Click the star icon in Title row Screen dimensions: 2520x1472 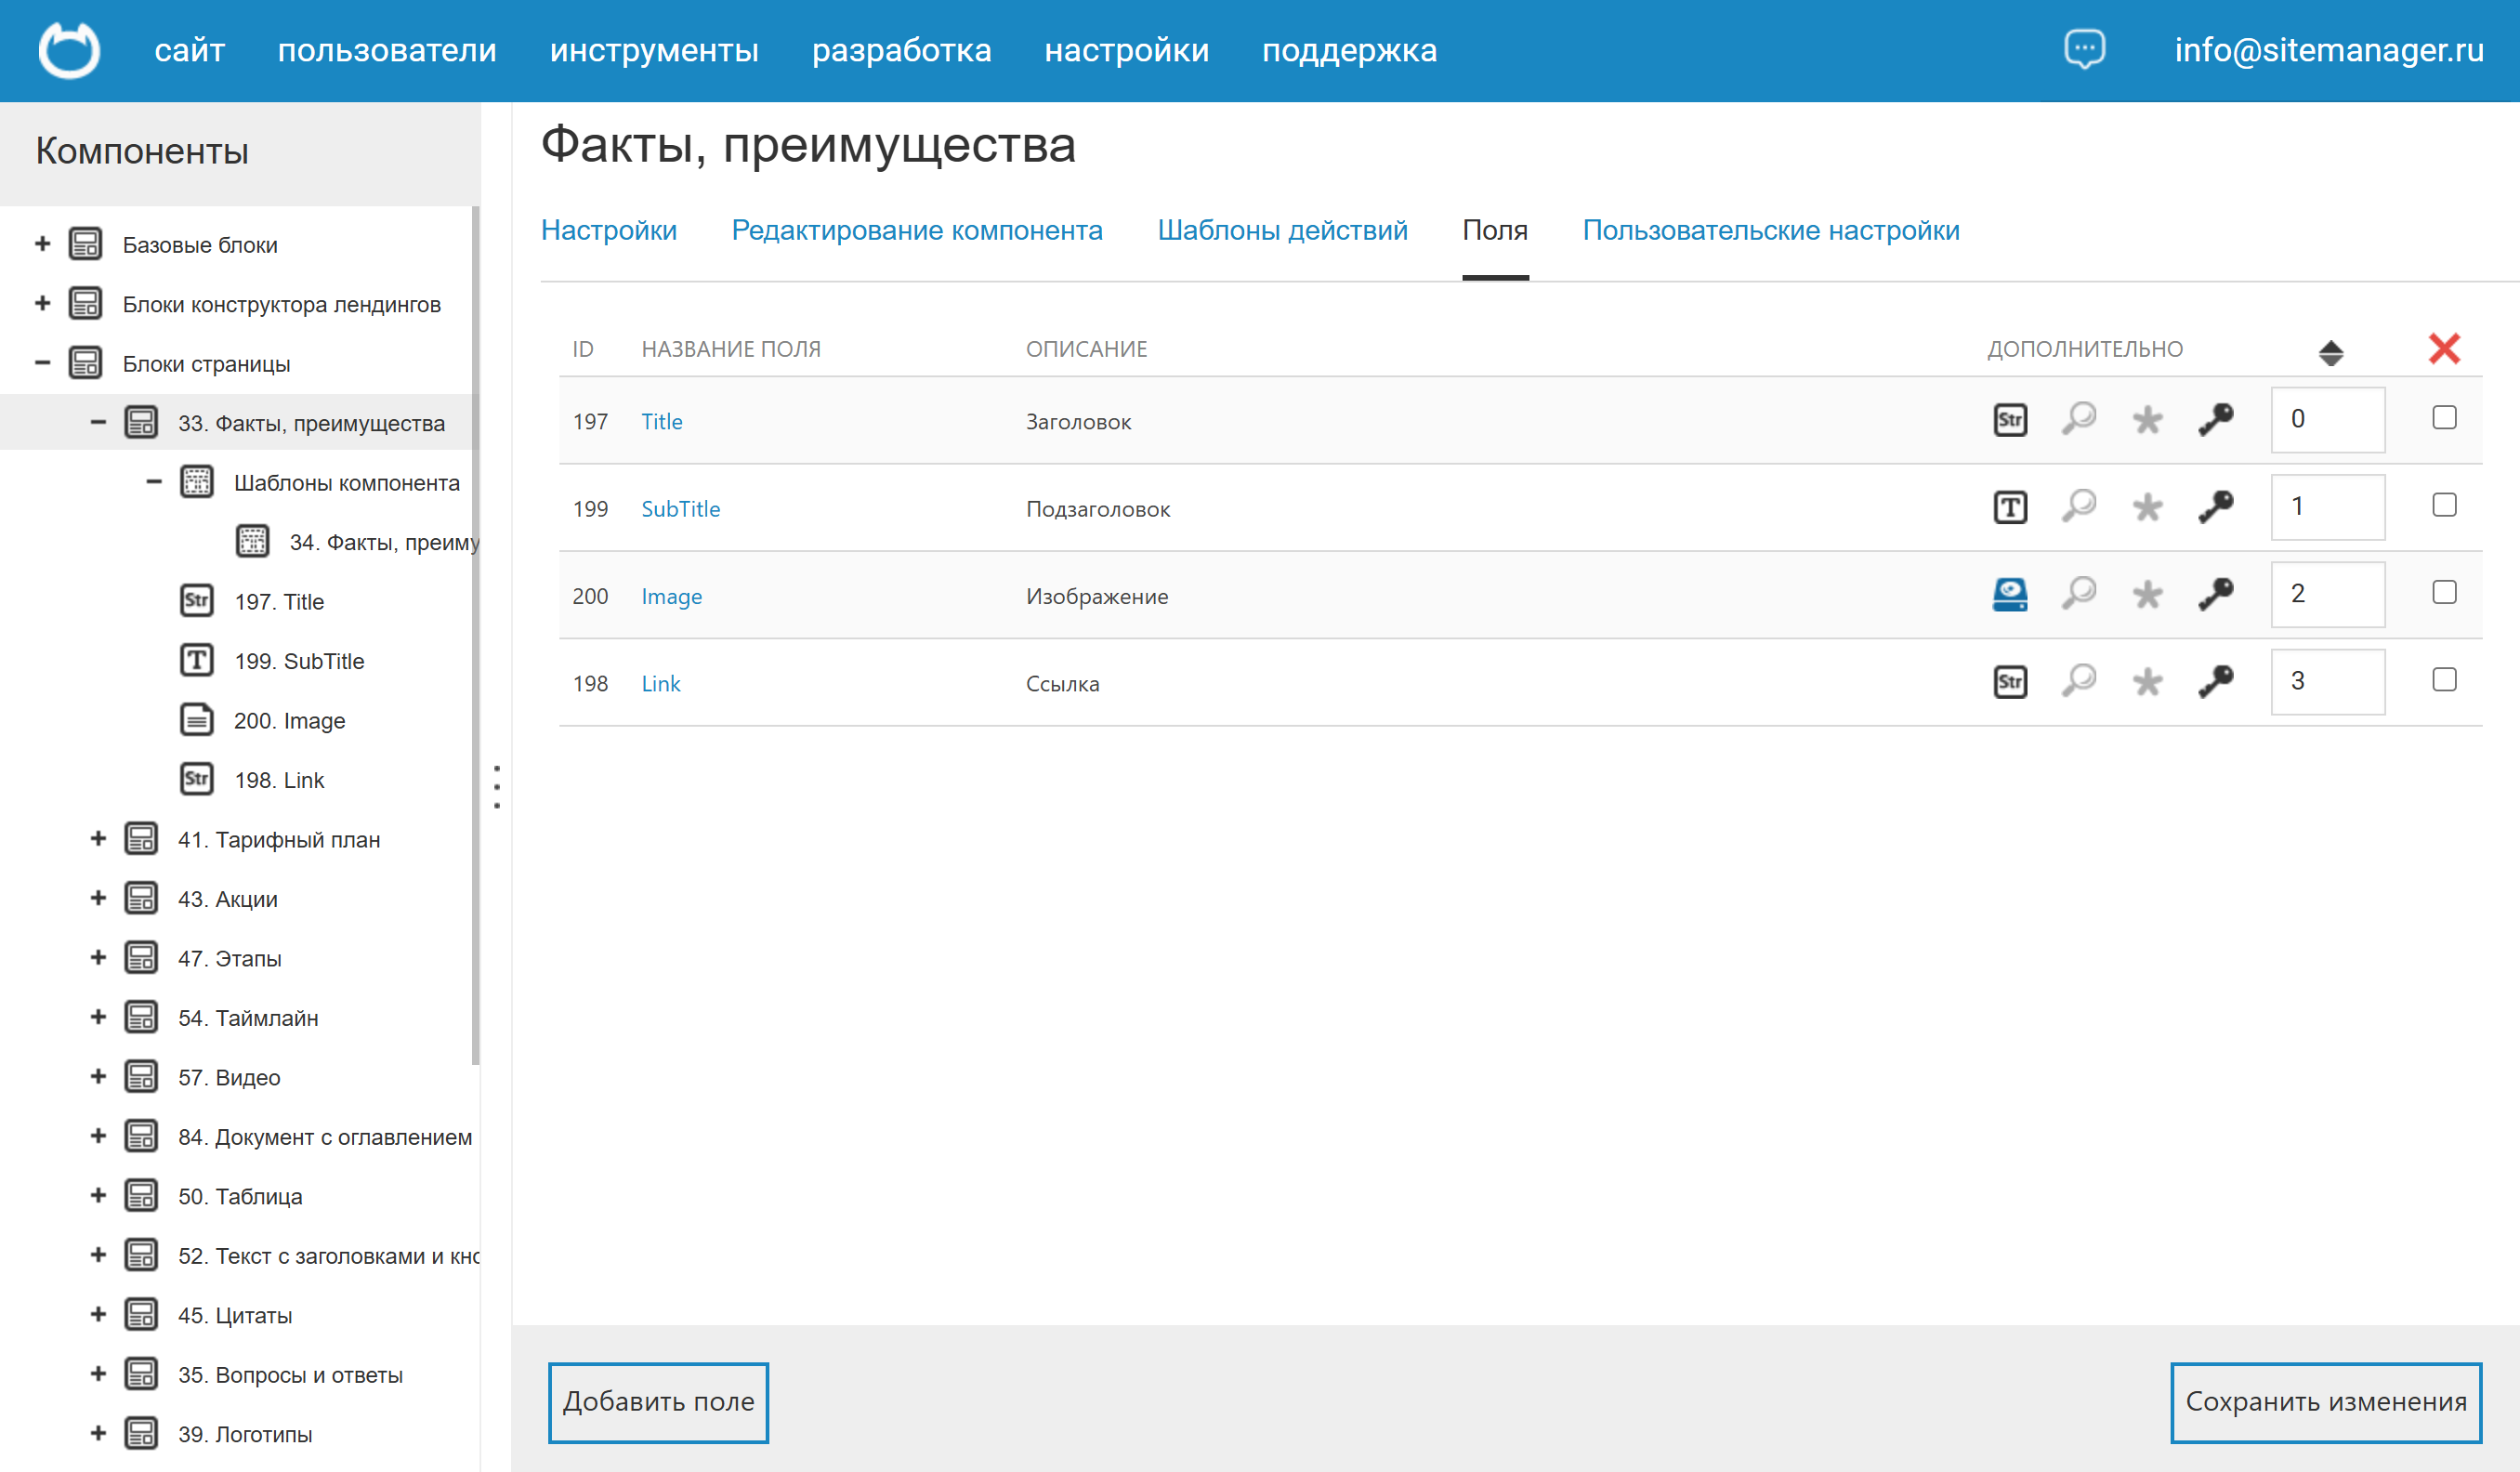(2147, 420)
